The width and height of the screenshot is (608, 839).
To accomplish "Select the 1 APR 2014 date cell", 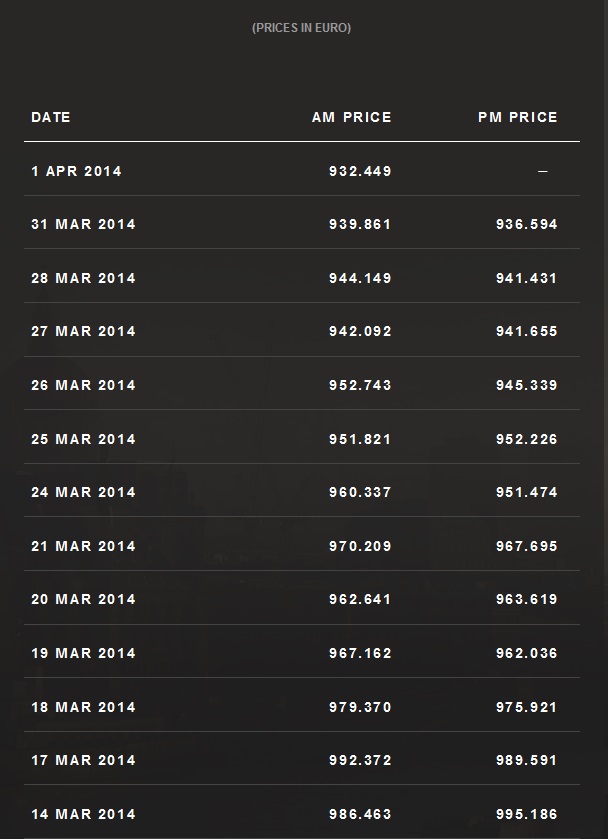I will 76,171.
